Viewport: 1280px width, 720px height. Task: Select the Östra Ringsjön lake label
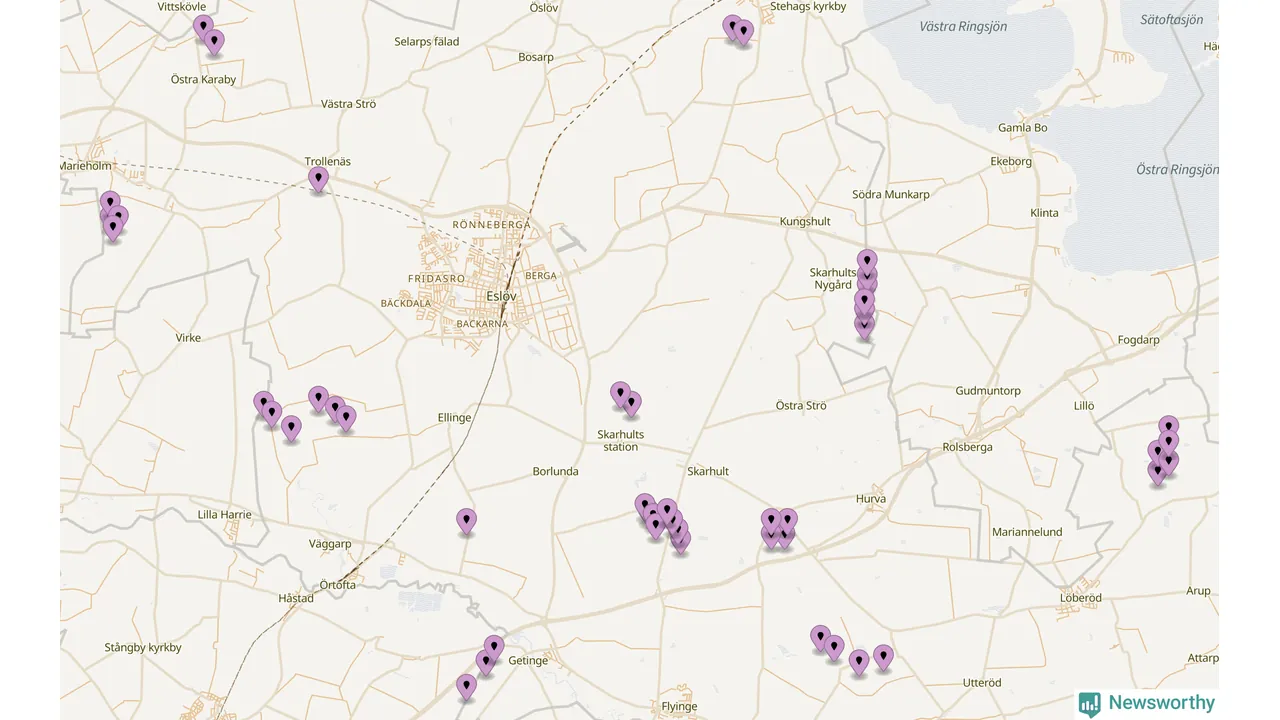click(1177, 170)
